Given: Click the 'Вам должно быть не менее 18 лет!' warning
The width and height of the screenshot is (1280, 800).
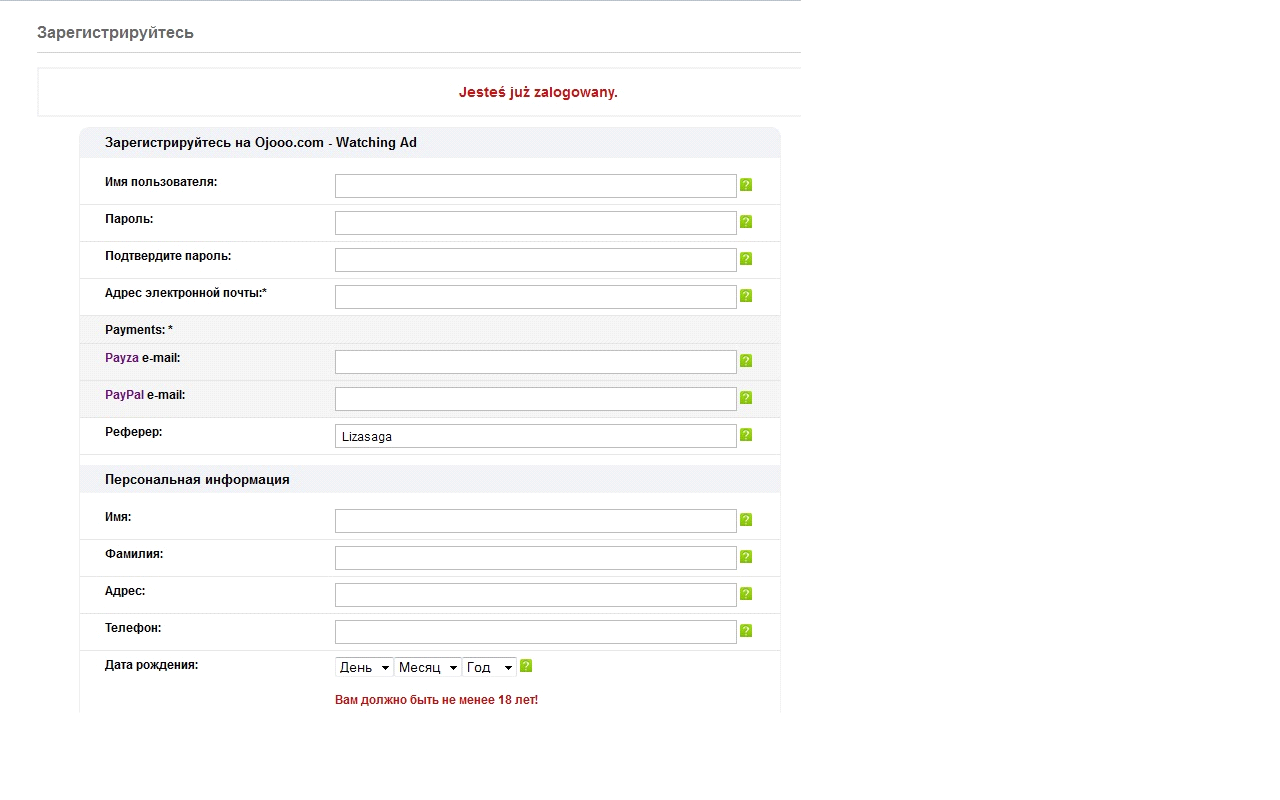Looking at the screenshot, I should click(436, 700).
